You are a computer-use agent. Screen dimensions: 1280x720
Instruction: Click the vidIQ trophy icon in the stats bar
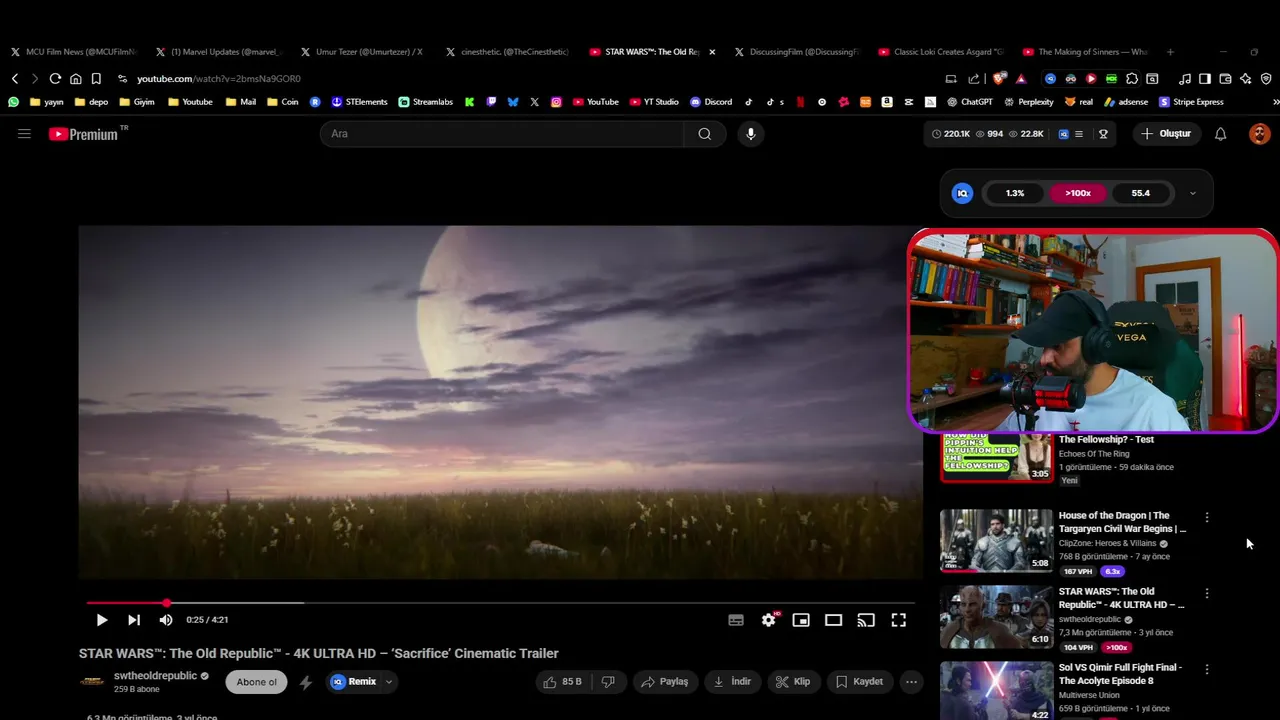1103,134
